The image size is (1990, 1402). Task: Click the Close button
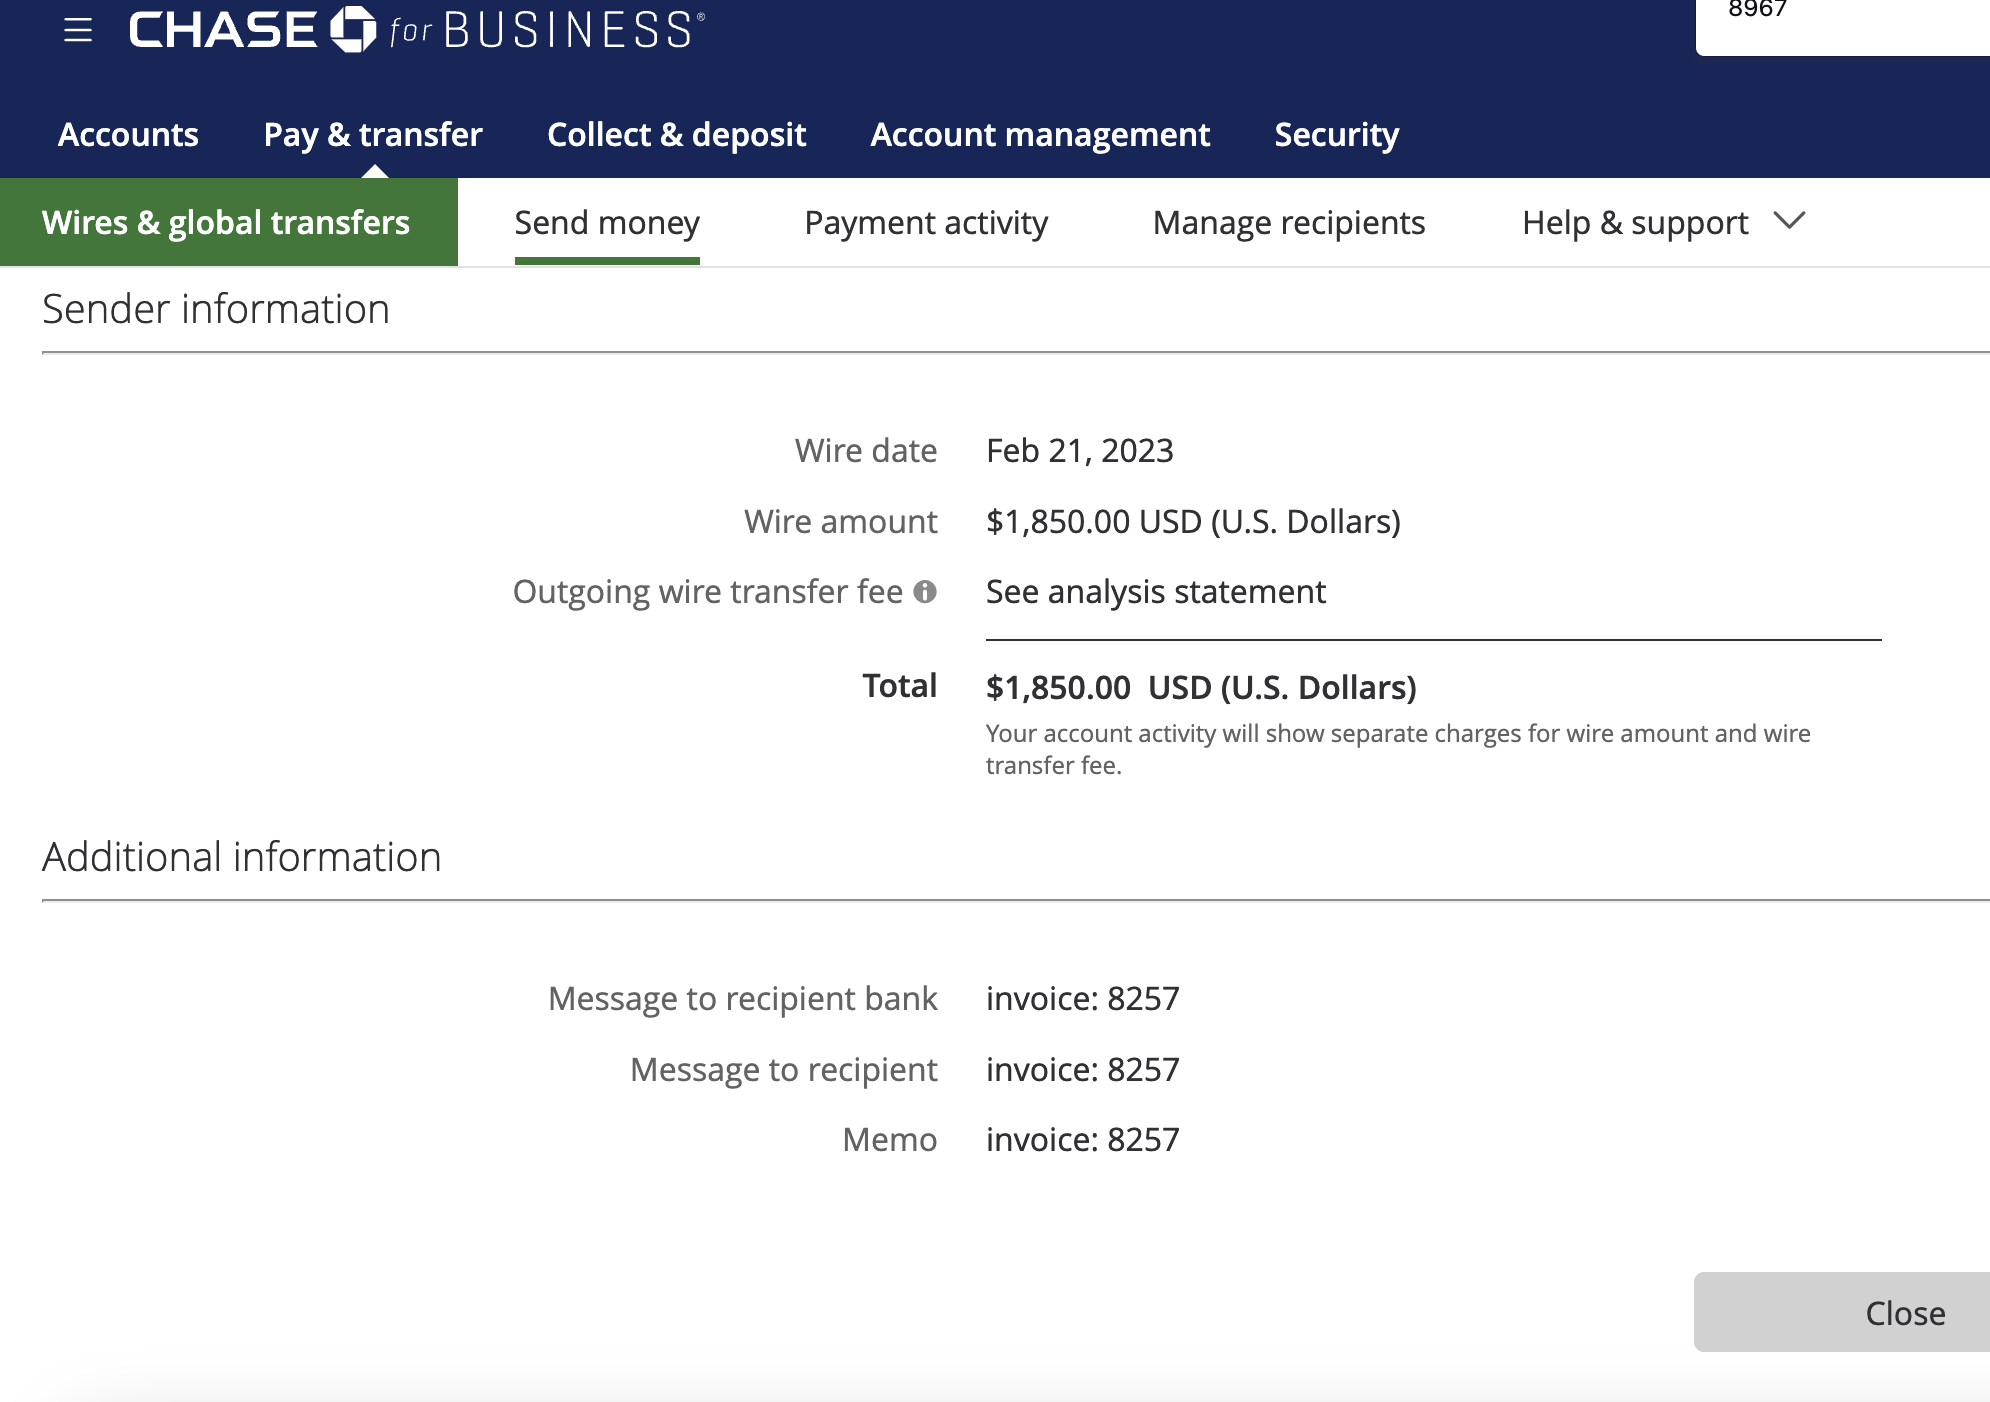click(1842, 1312)
